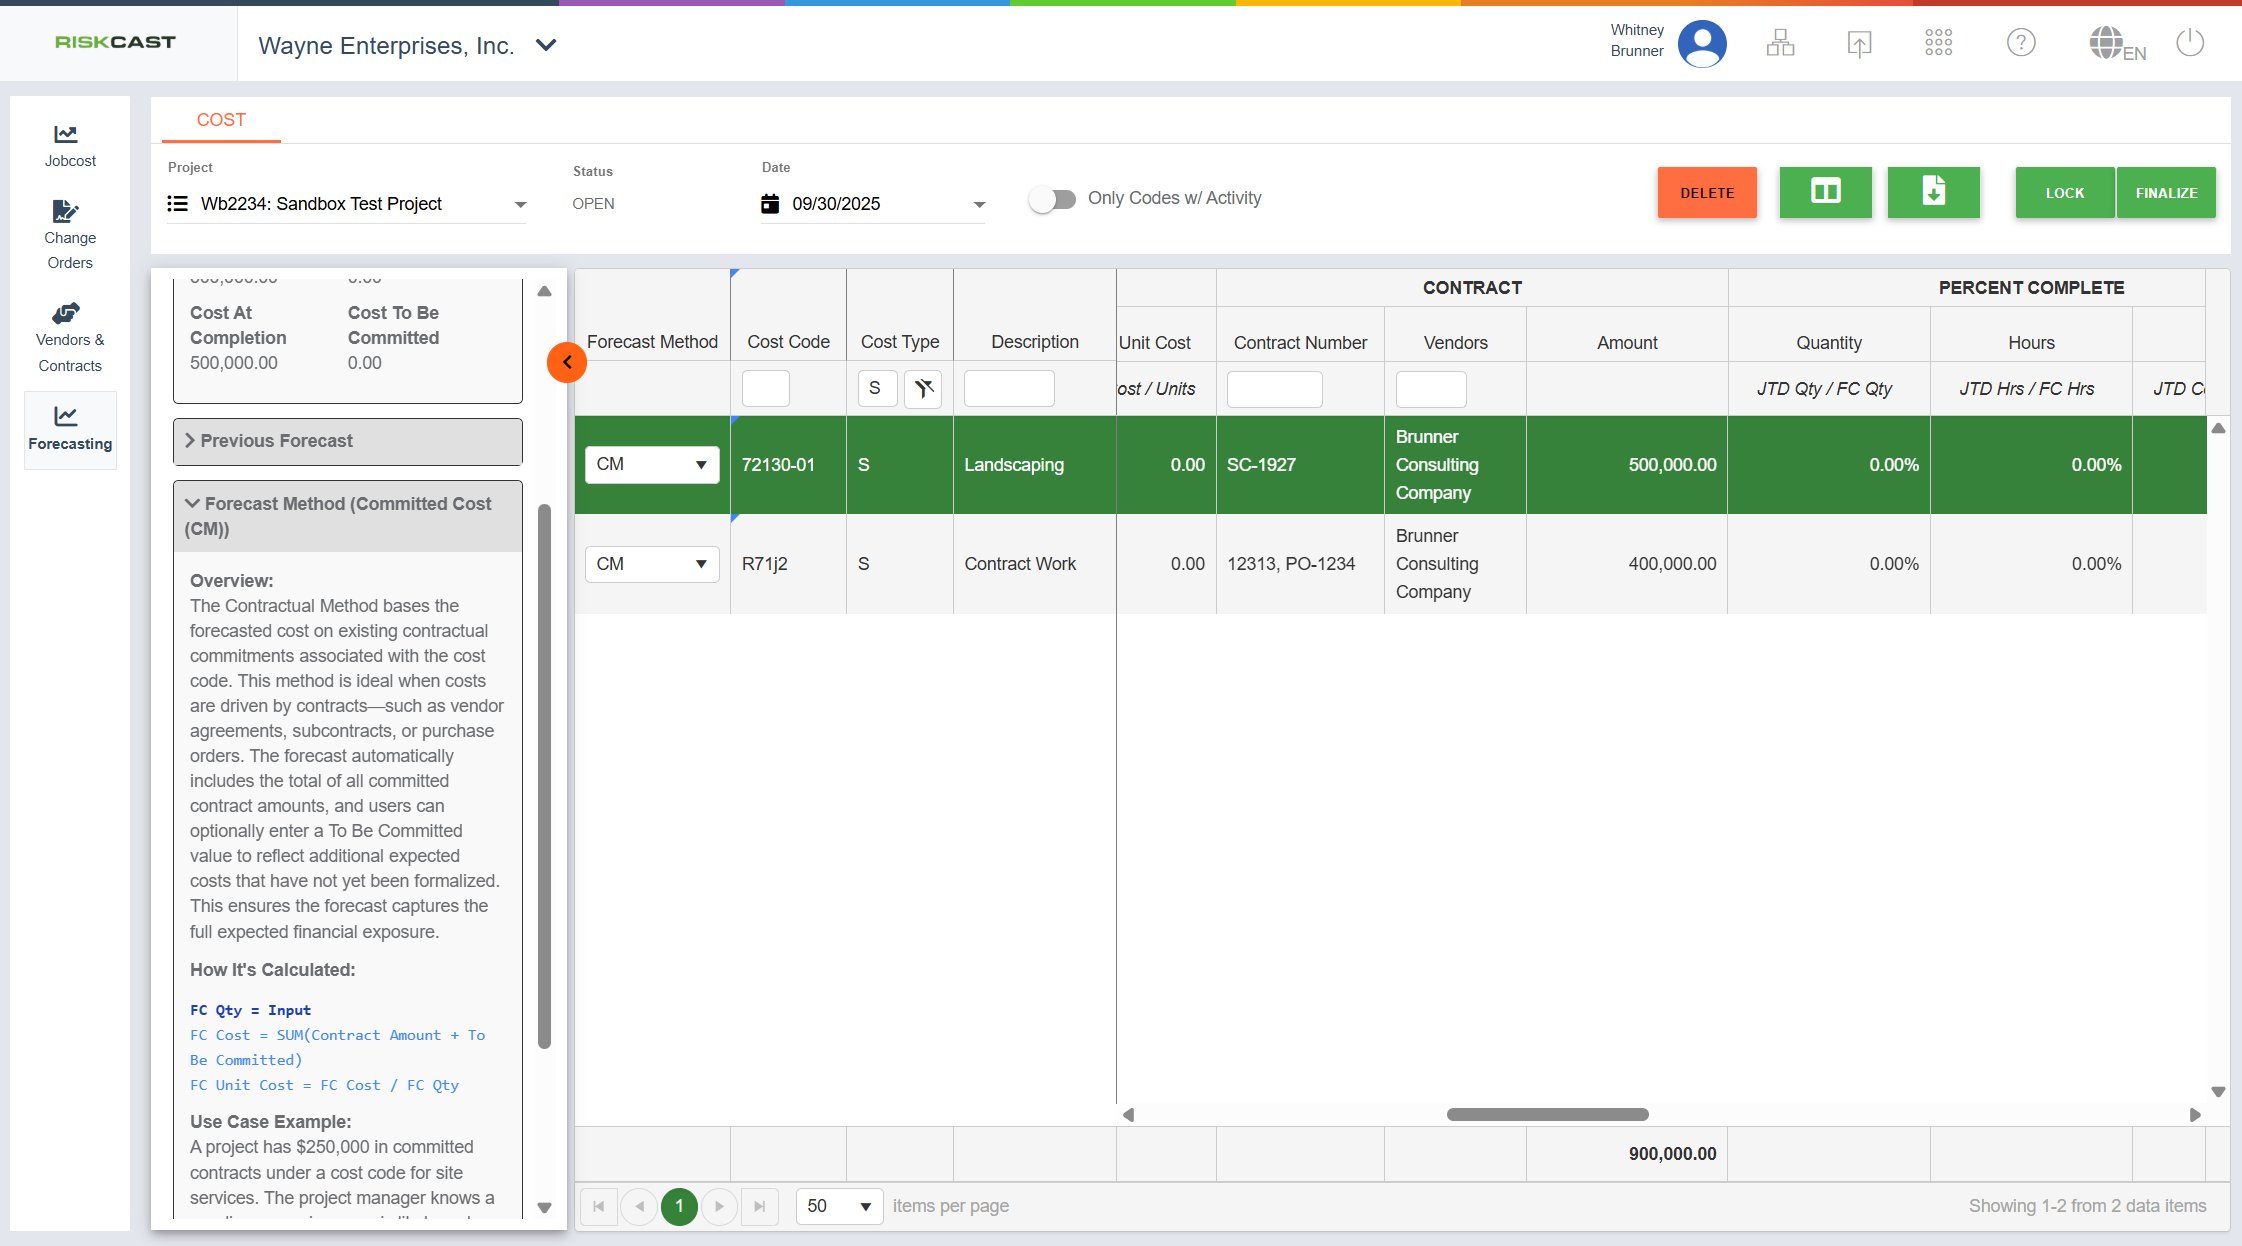Select the COST tab

point(221,120)
